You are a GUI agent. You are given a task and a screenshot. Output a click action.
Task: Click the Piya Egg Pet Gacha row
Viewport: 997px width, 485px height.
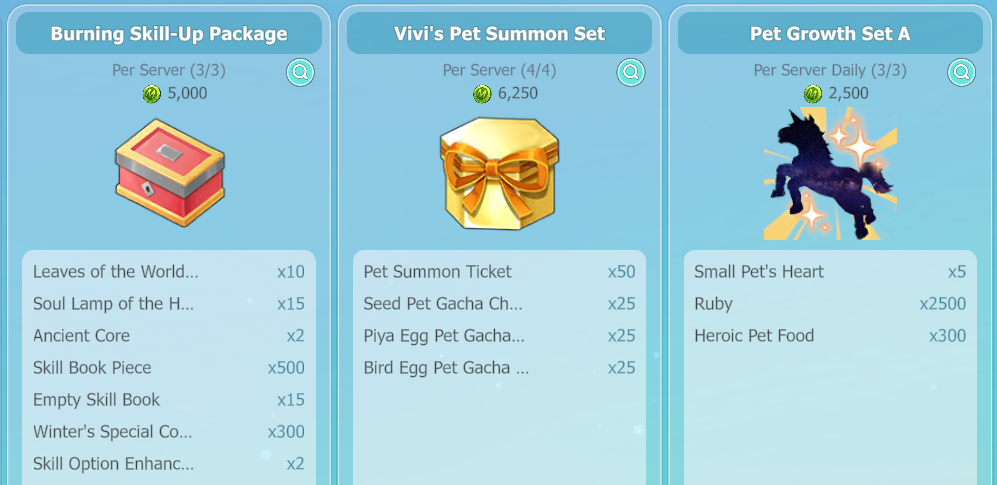pyautogui.click(x=500, y=336)
